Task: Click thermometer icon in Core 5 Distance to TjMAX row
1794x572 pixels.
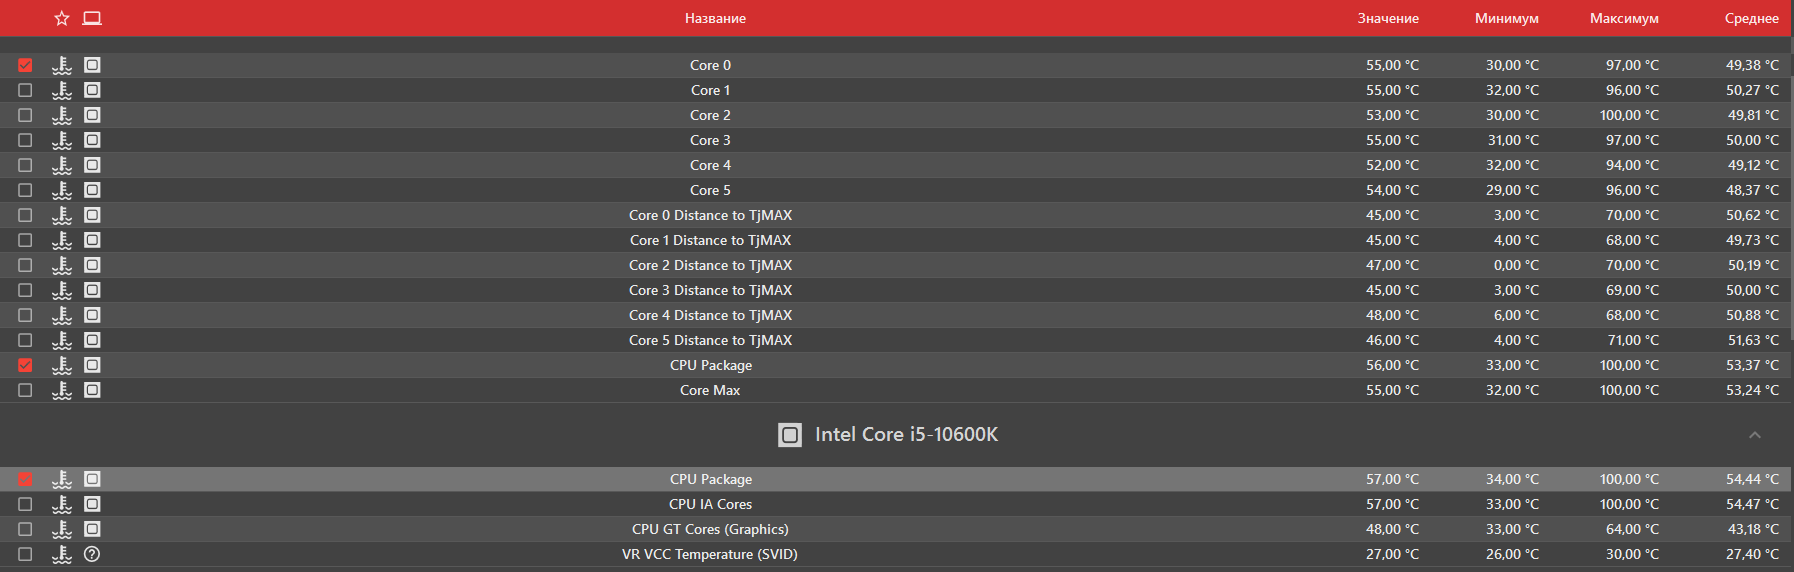Action: (x=62, y=340)
